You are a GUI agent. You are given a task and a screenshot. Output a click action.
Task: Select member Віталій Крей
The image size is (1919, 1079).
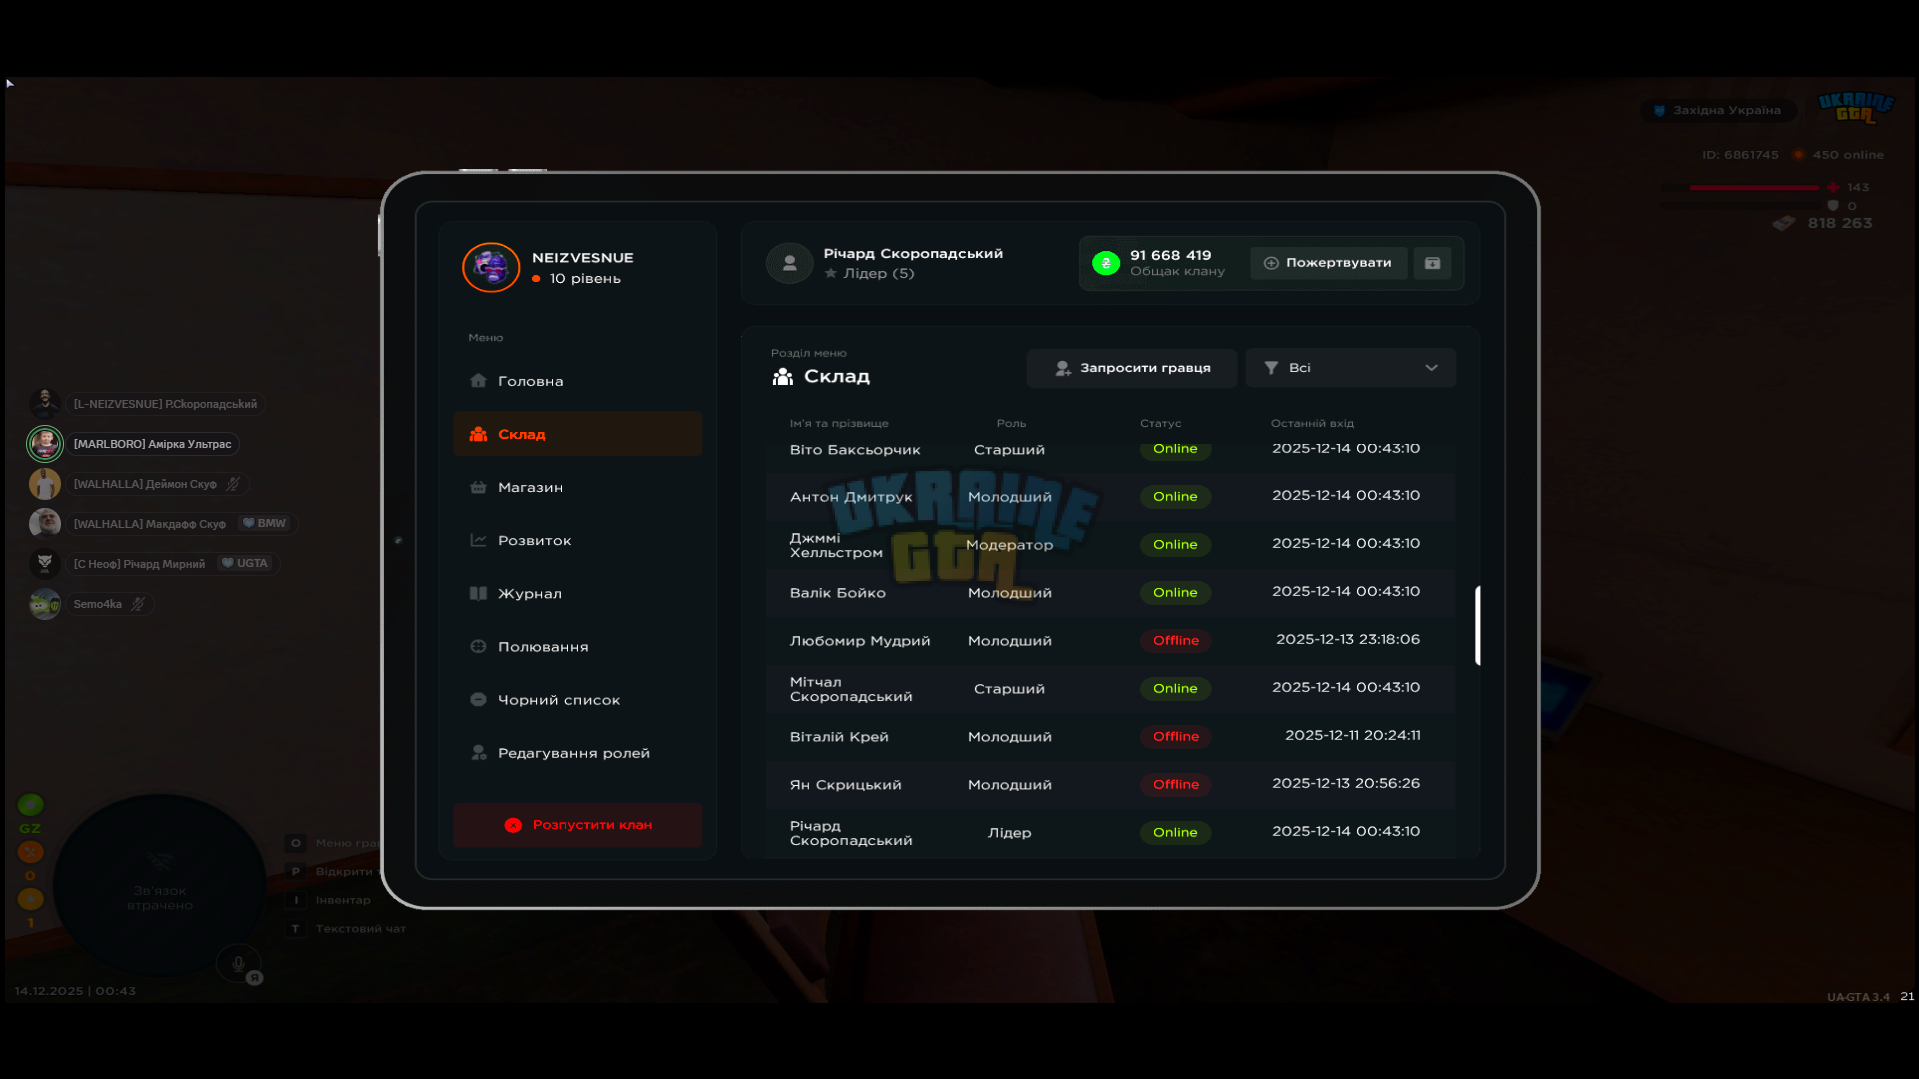pos(1110,736)
